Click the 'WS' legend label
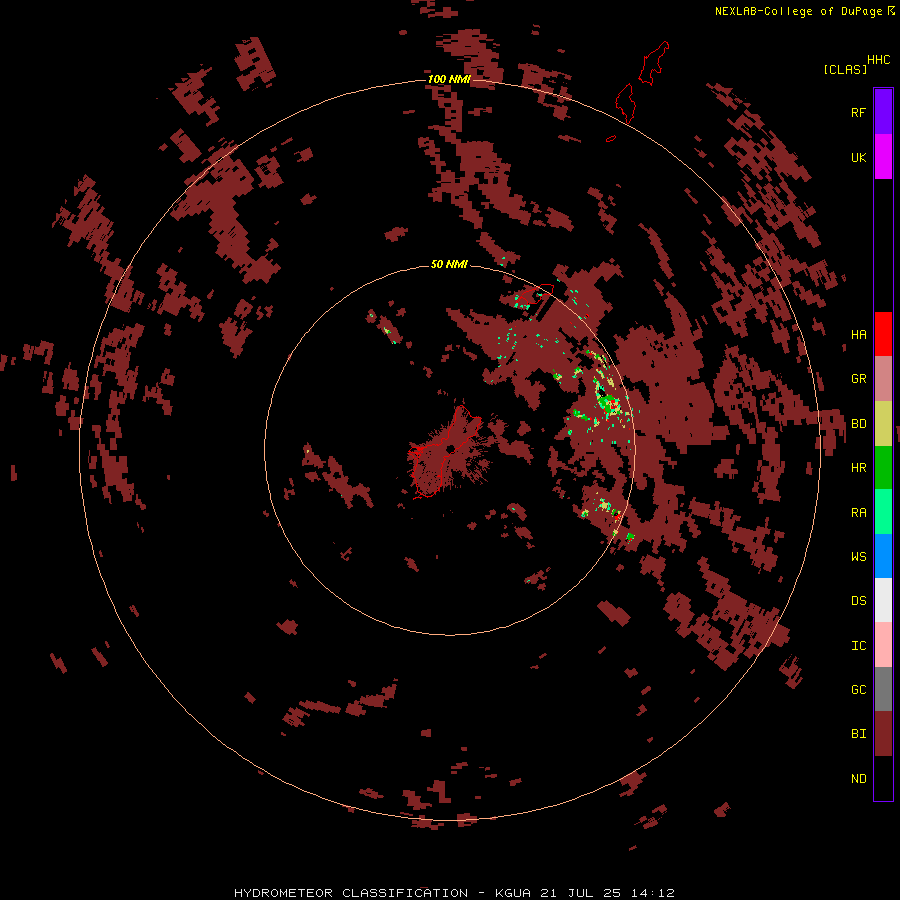The image size is (900, 900). point(858,557)
